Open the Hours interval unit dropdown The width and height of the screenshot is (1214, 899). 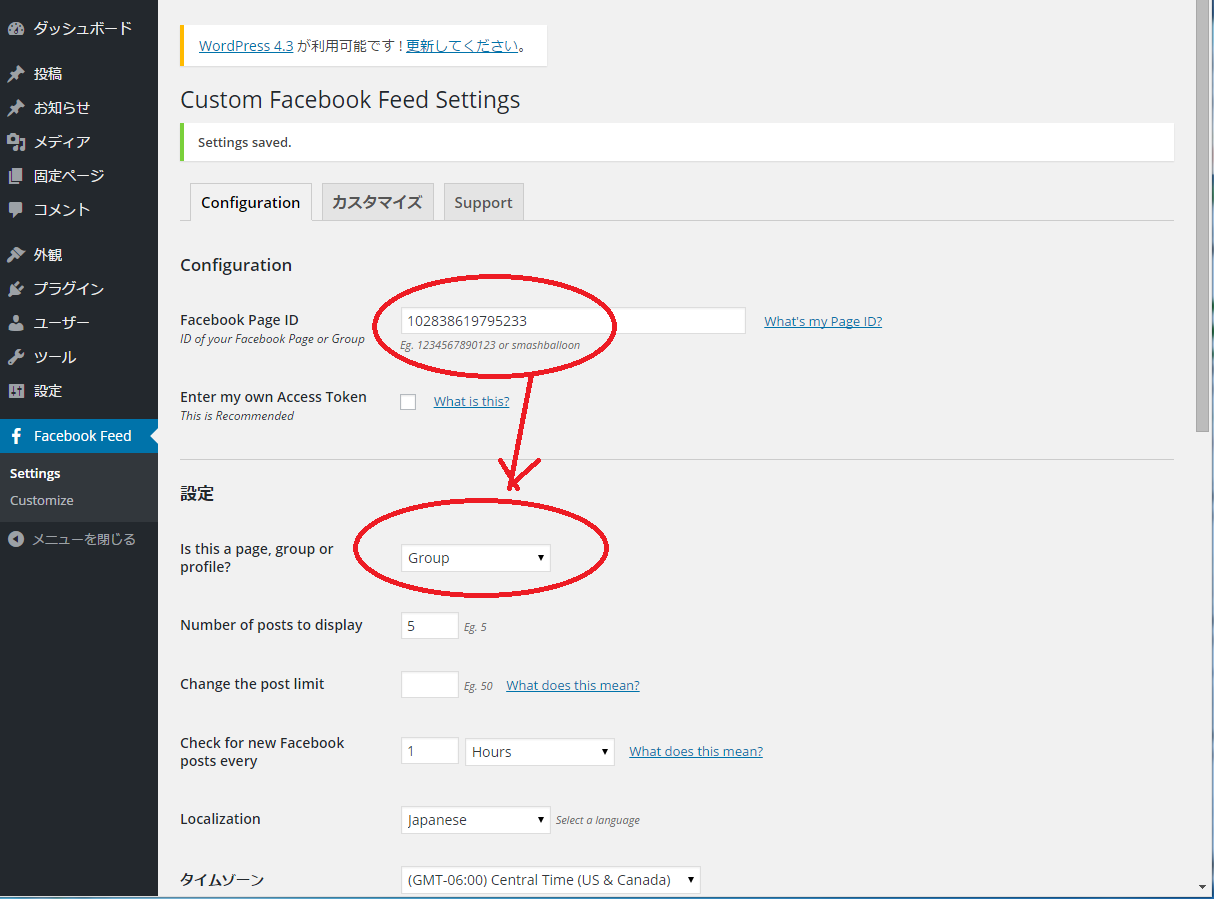point(540,752)
